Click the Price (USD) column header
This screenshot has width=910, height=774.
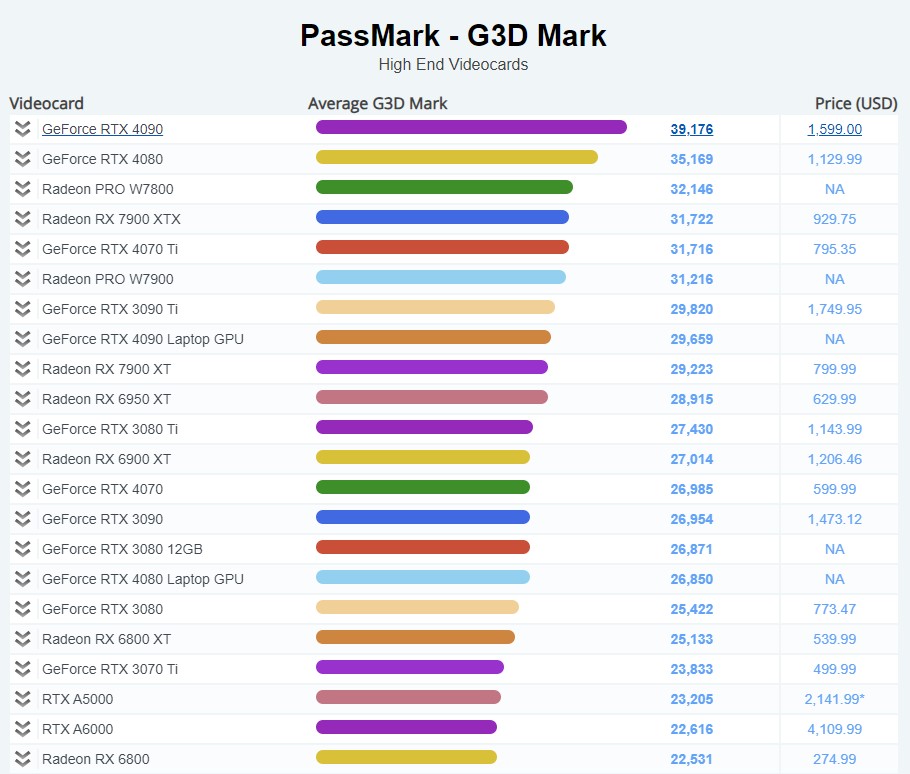(x=856, y=103)
